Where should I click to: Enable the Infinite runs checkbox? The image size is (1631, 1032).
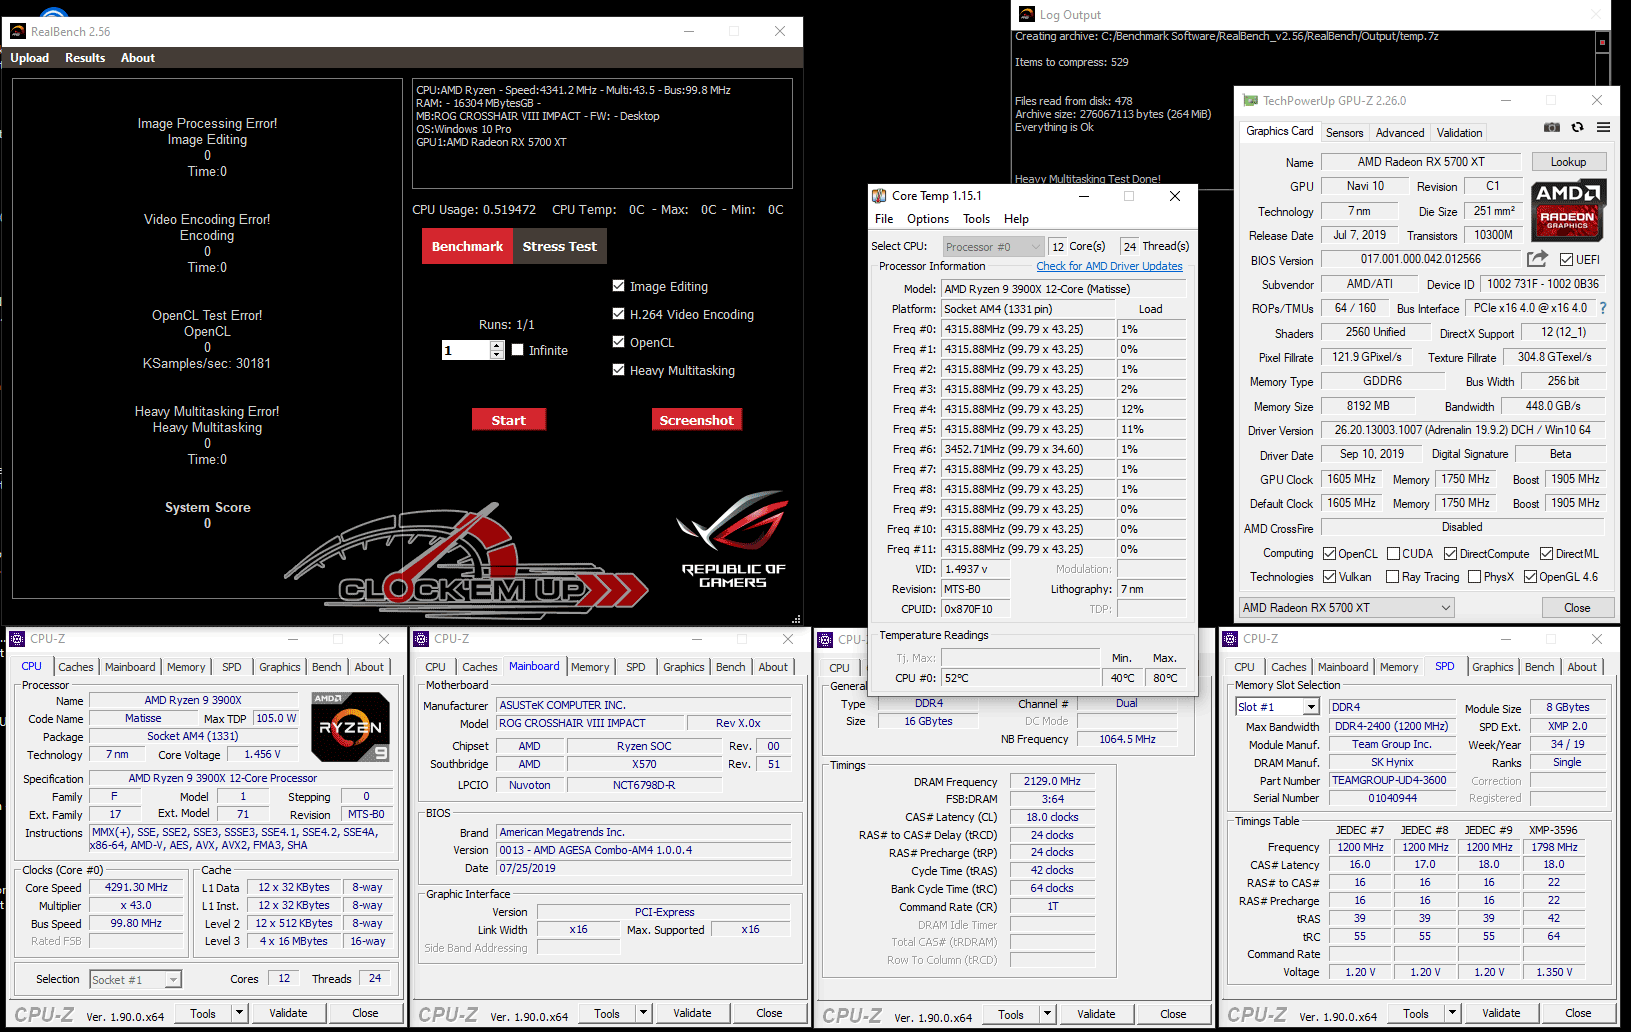pos(518,350)
